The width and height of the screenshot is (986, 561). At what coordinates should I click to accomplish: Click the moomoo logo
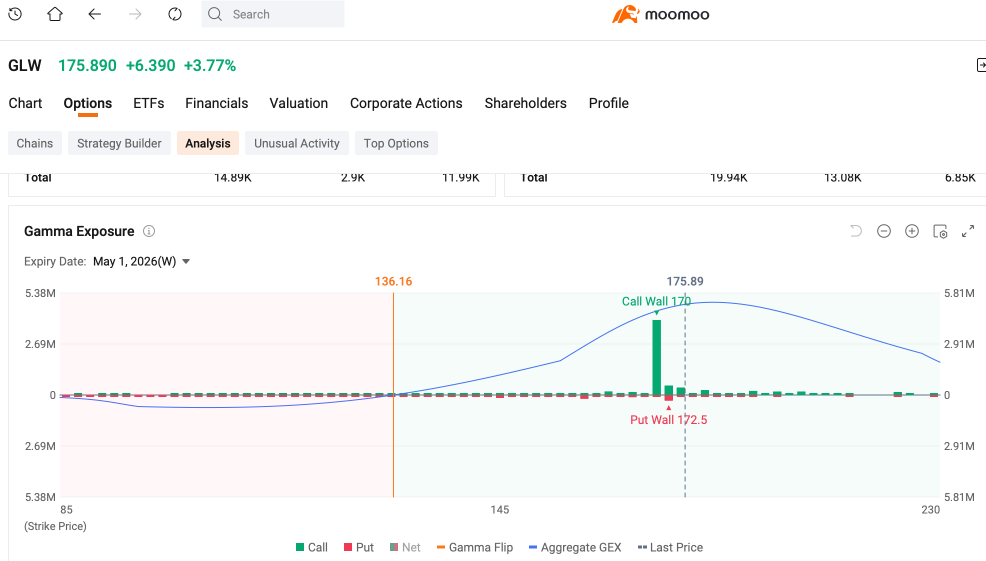pos(660,14)
